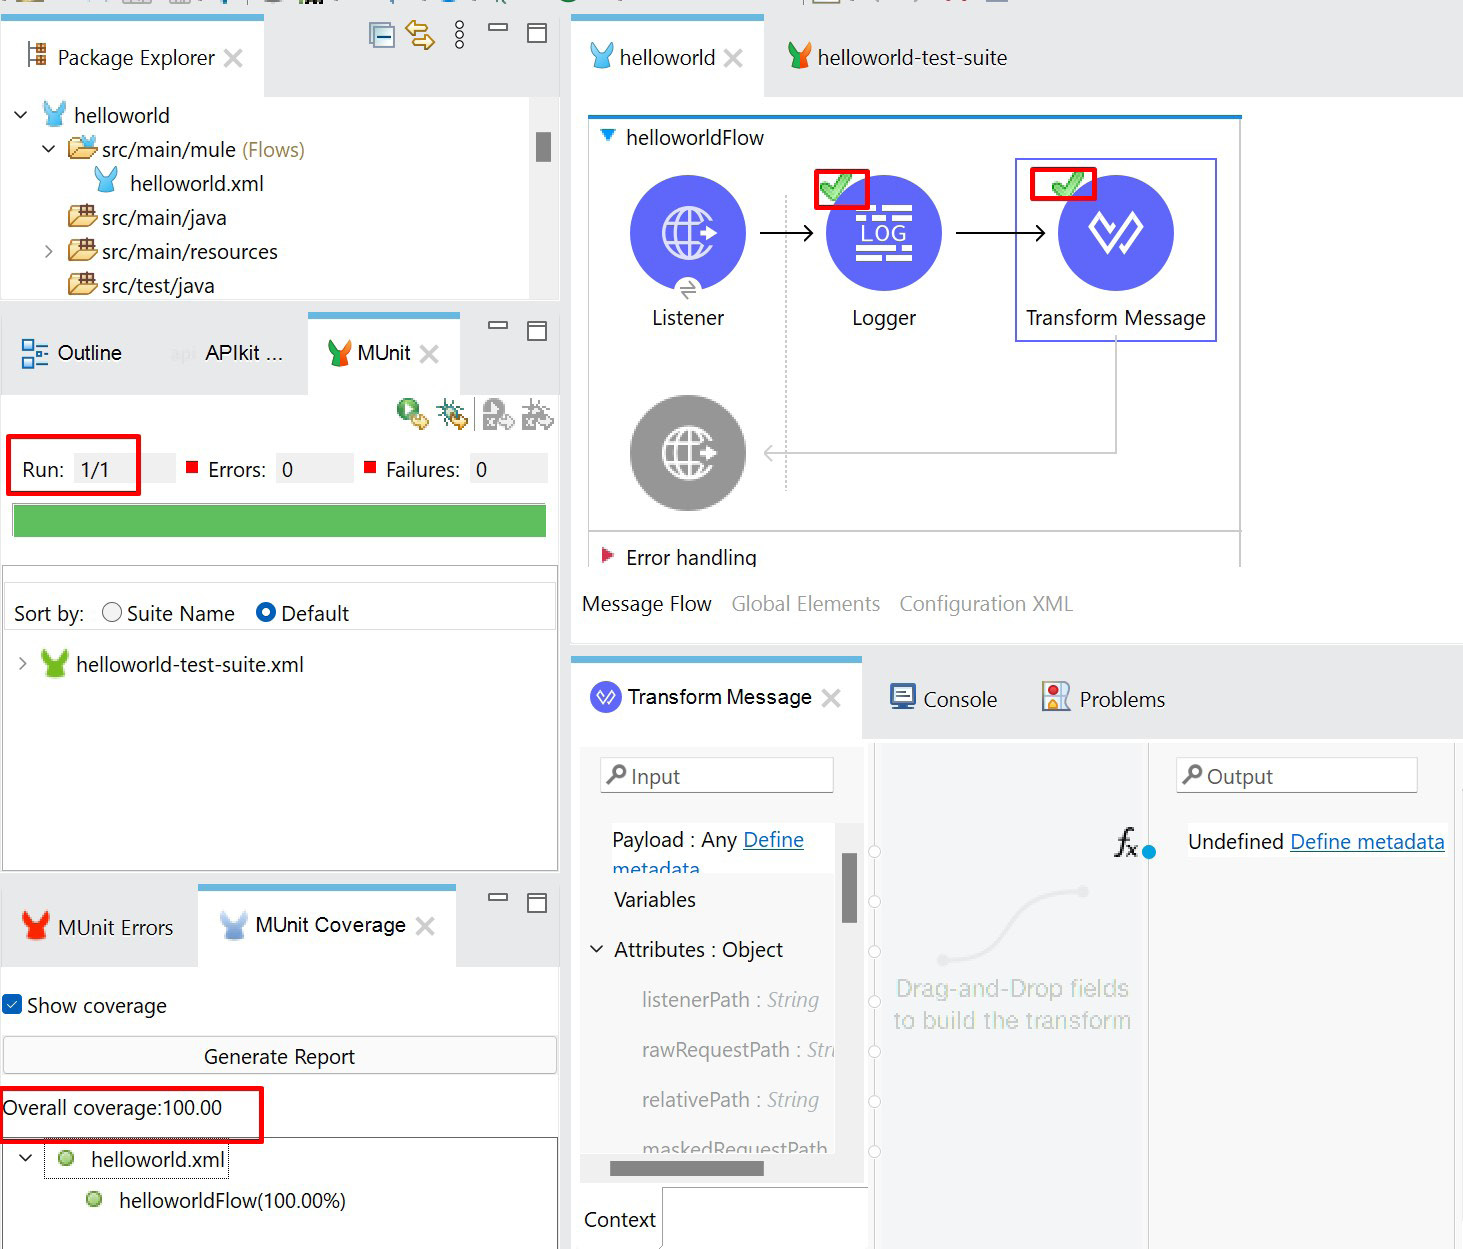Click helloworld-test-suite.xml MUnit icon

coord(55,663)
